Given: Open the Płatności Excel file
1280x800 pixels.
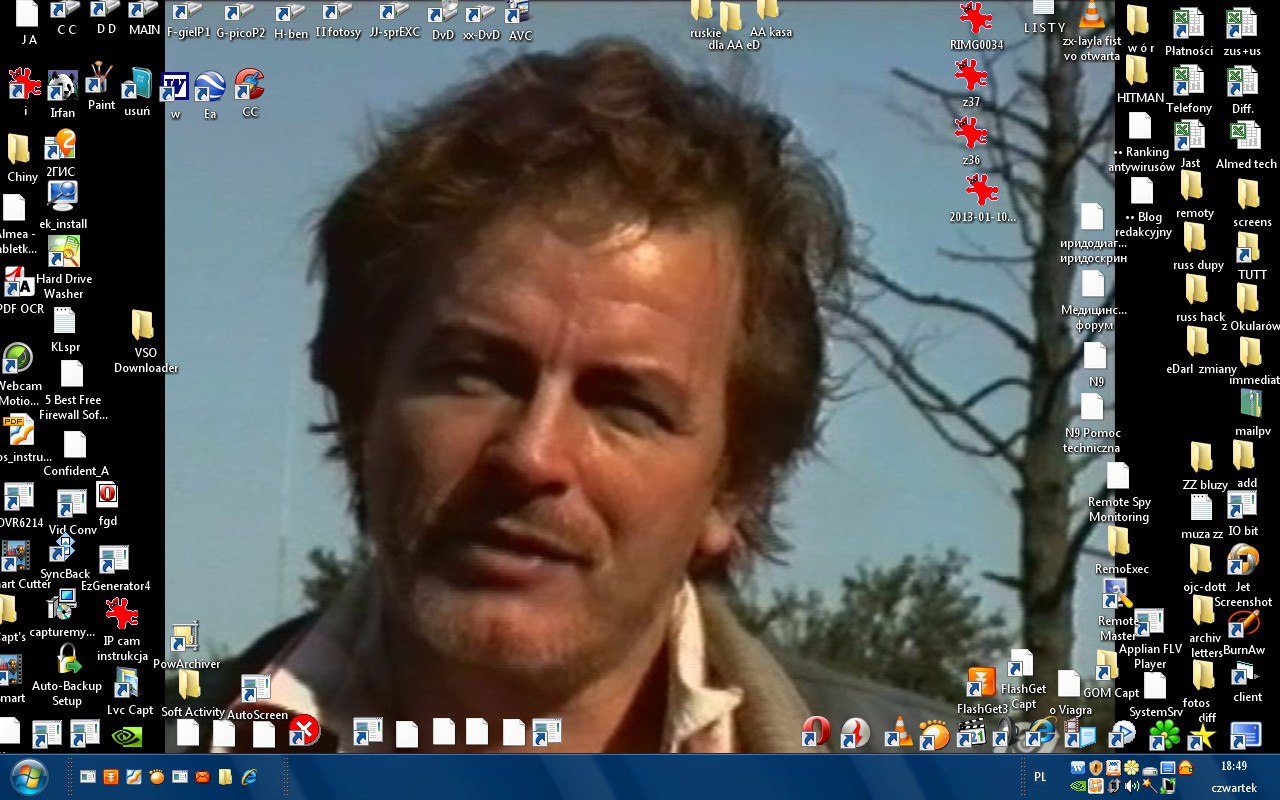Looking at the screenshot, I should tap(1188, 24).
